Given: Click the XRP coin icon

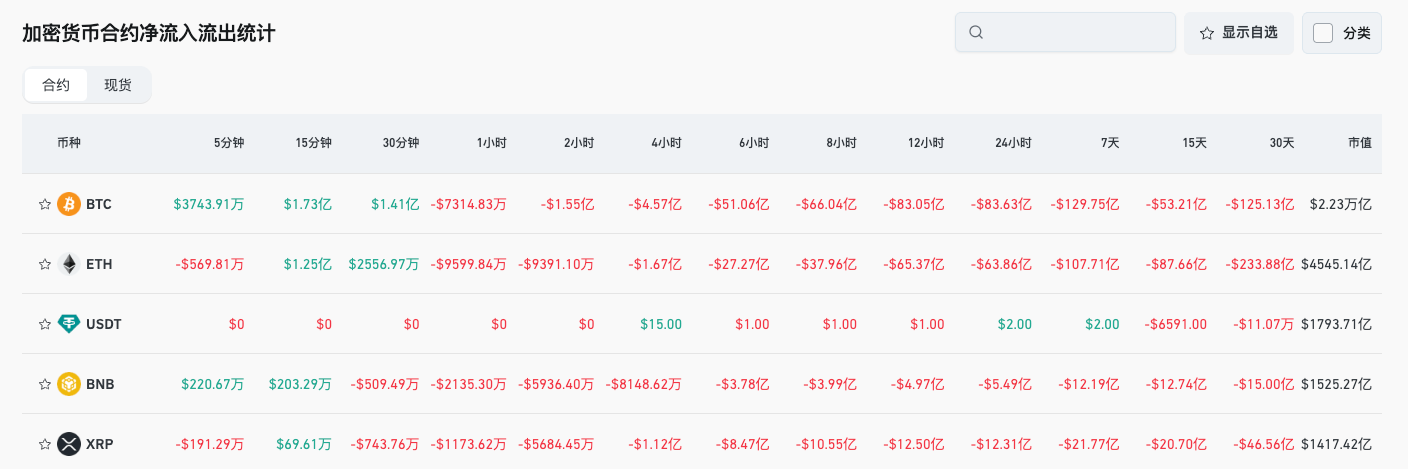Looking at the screenshot, I should click(x=69, y=444).
